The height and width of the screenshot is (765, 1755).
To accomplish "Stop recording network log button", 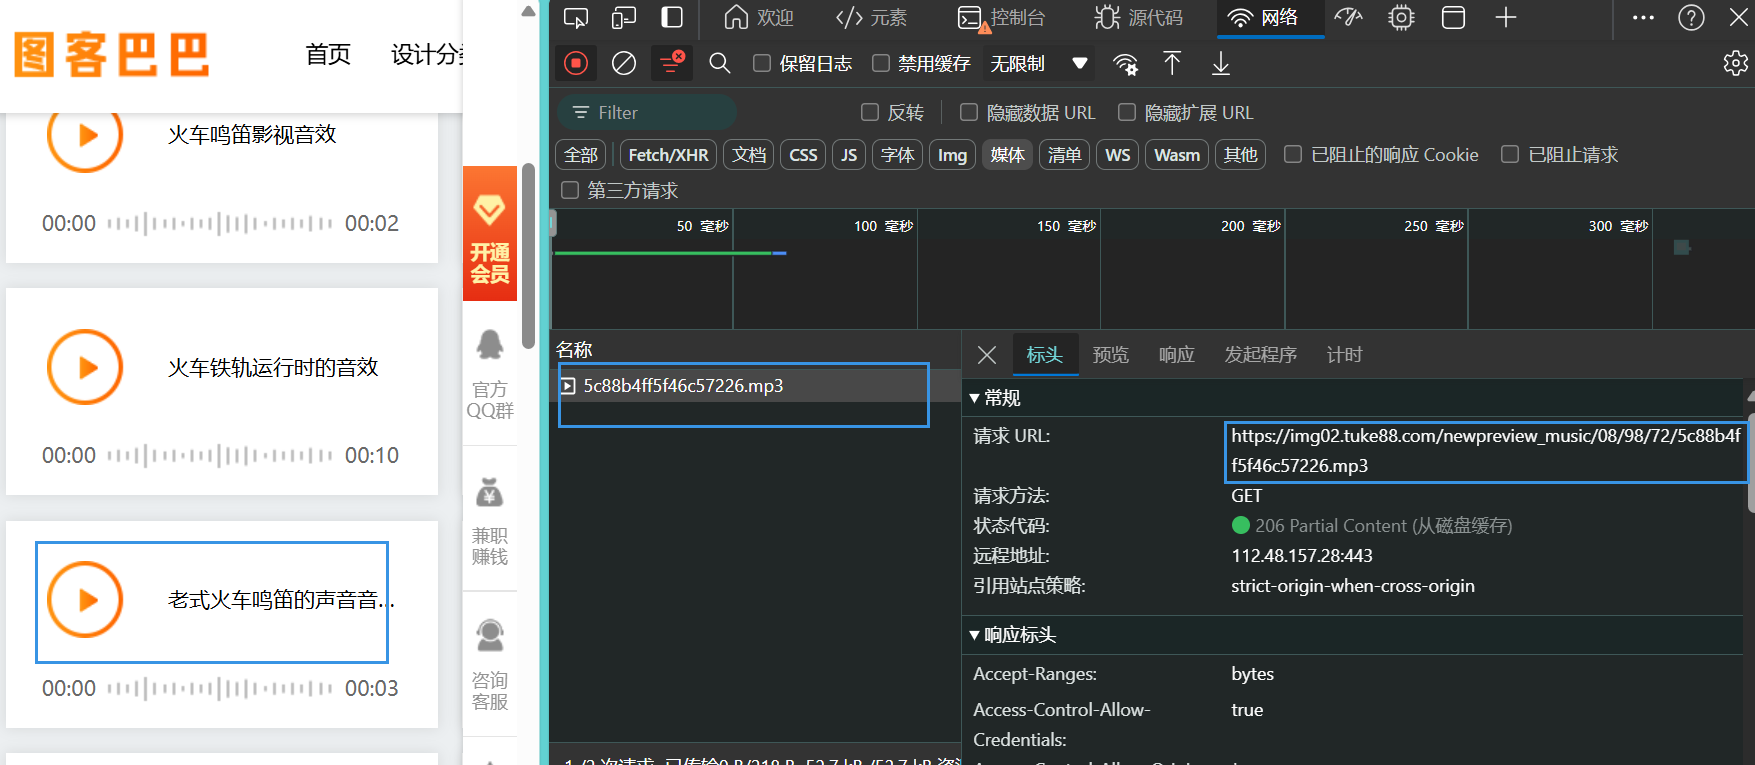I will pyautogui.click(x=576, y=63).
